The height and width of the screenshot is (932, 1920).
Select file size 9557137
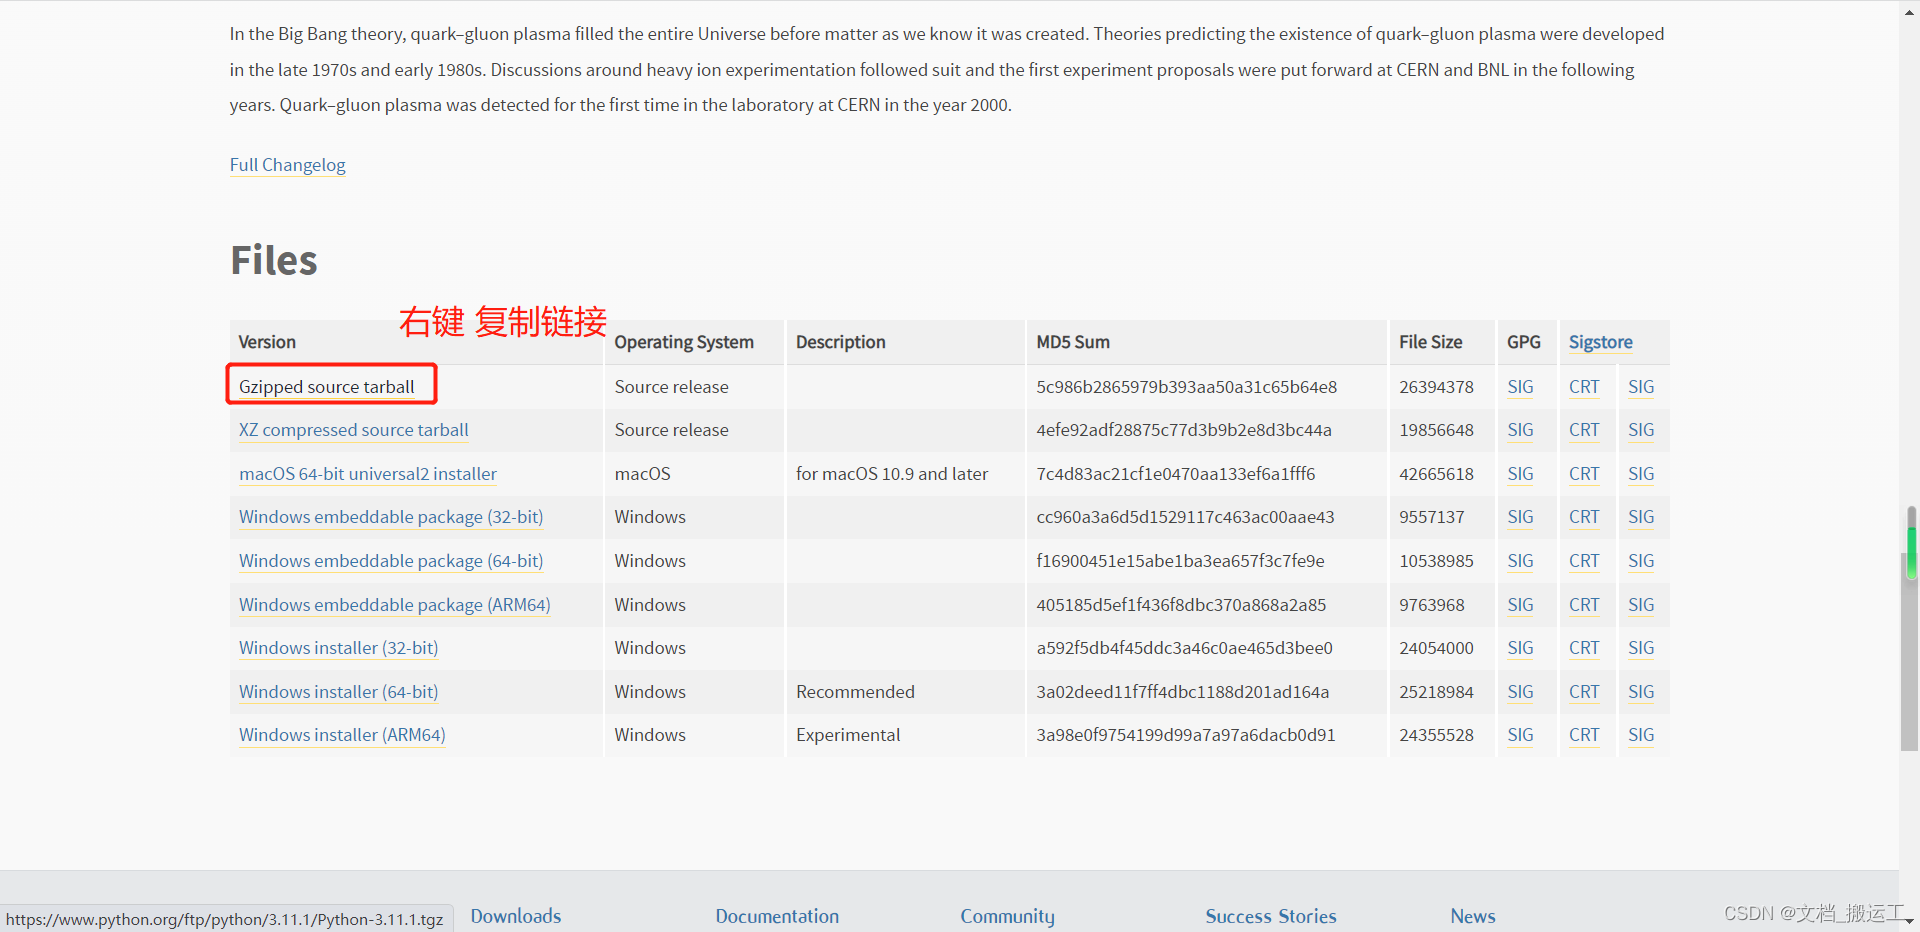tap(1432, 517)
